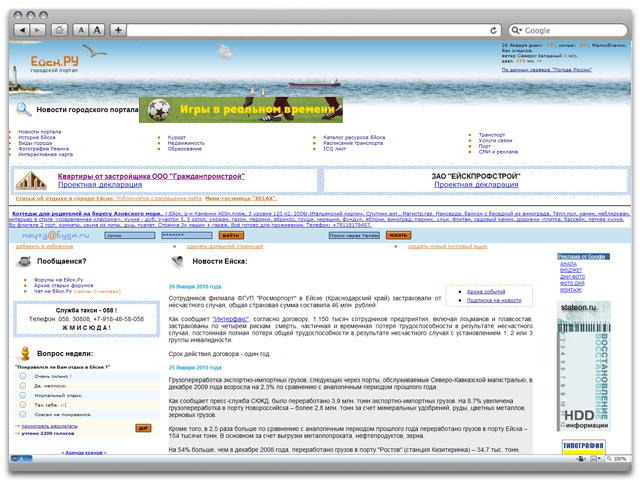Go back with the browser back arrow
Image resolution: width=640 pixels, height=480 pixels.
point(22,30)
